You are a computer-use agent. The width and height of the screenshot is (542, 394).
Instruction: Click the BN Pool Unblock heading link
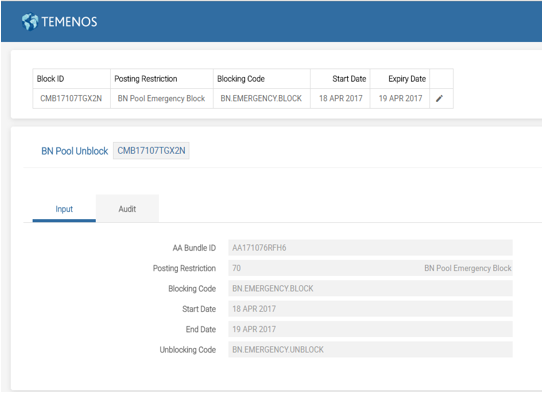click(75, 151)
